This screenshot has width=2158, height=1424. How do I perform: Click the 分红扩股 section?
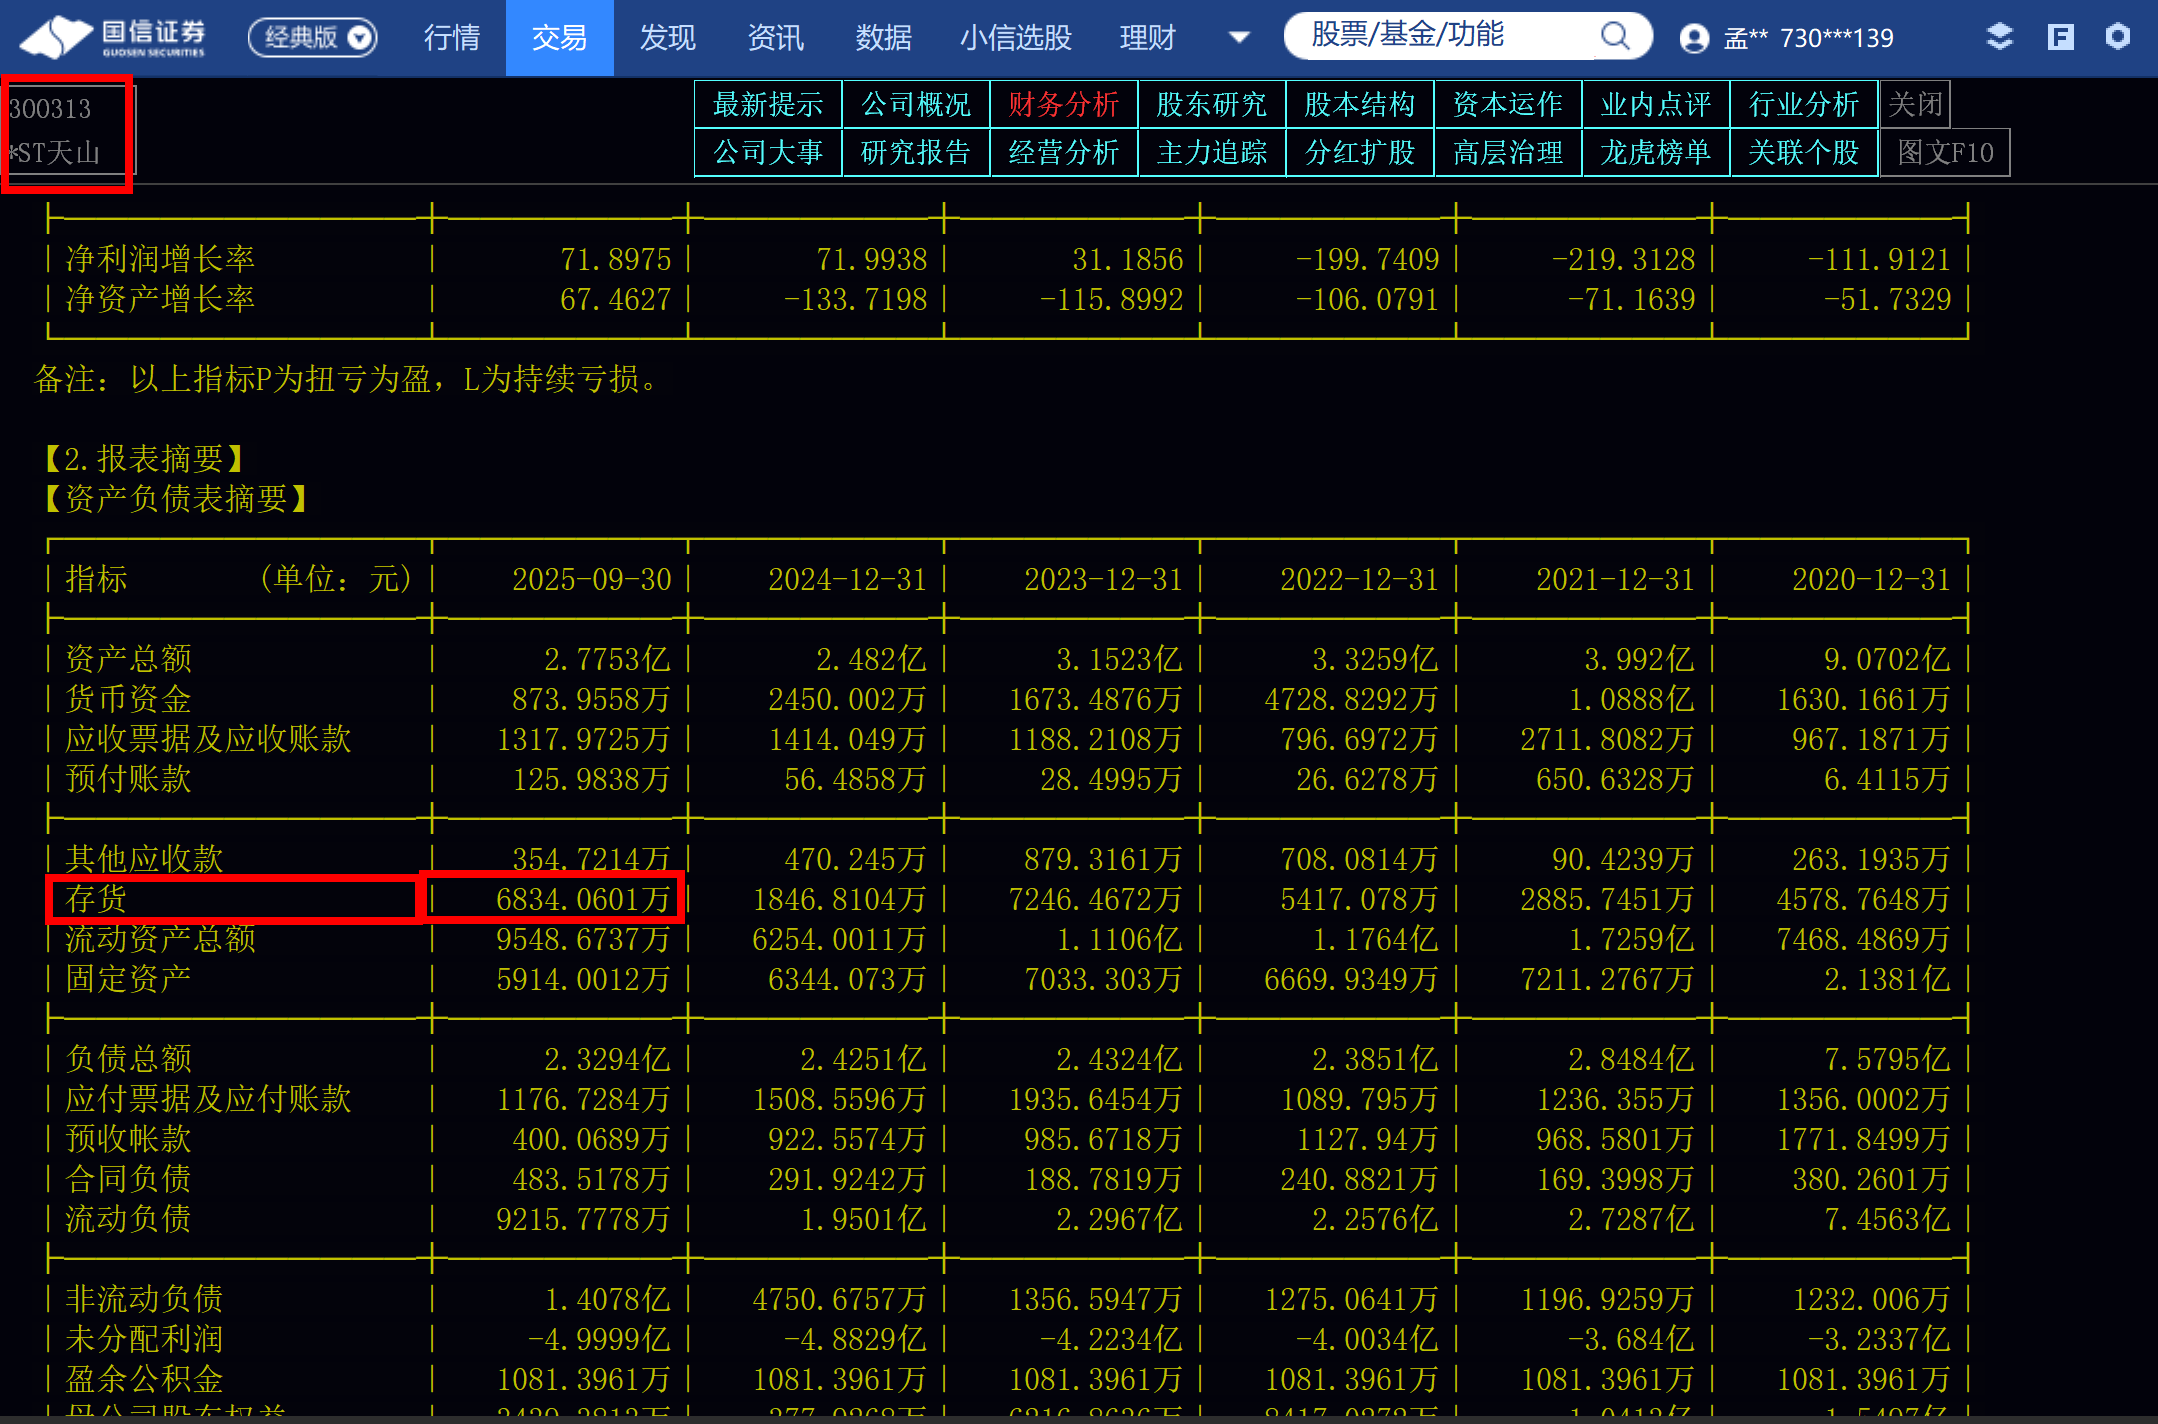pos(1359,152)
